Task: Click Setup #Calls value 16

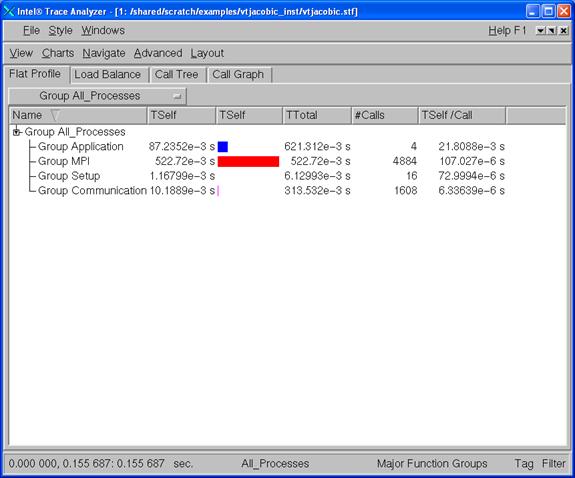Action: (x=411, y=176)
